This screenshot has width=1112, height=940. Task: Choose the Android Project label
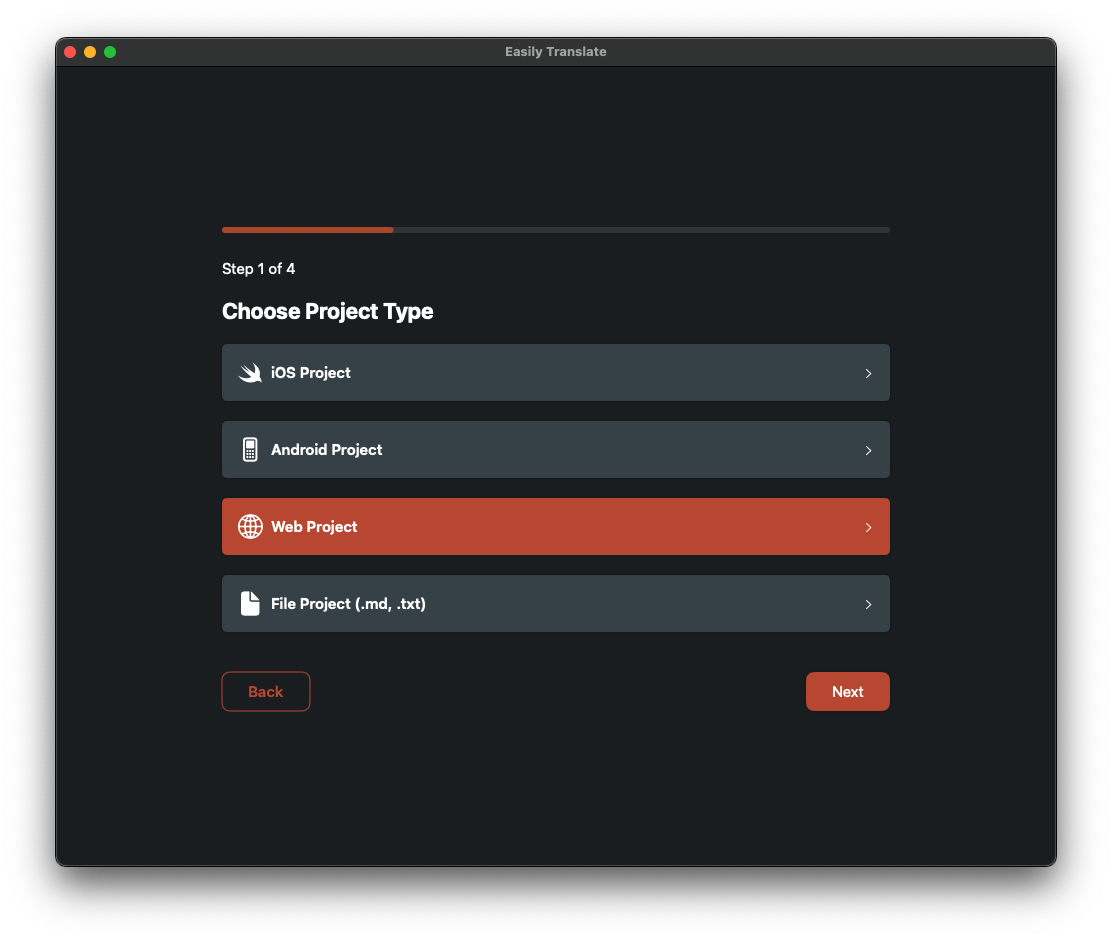tap(326, 450)
